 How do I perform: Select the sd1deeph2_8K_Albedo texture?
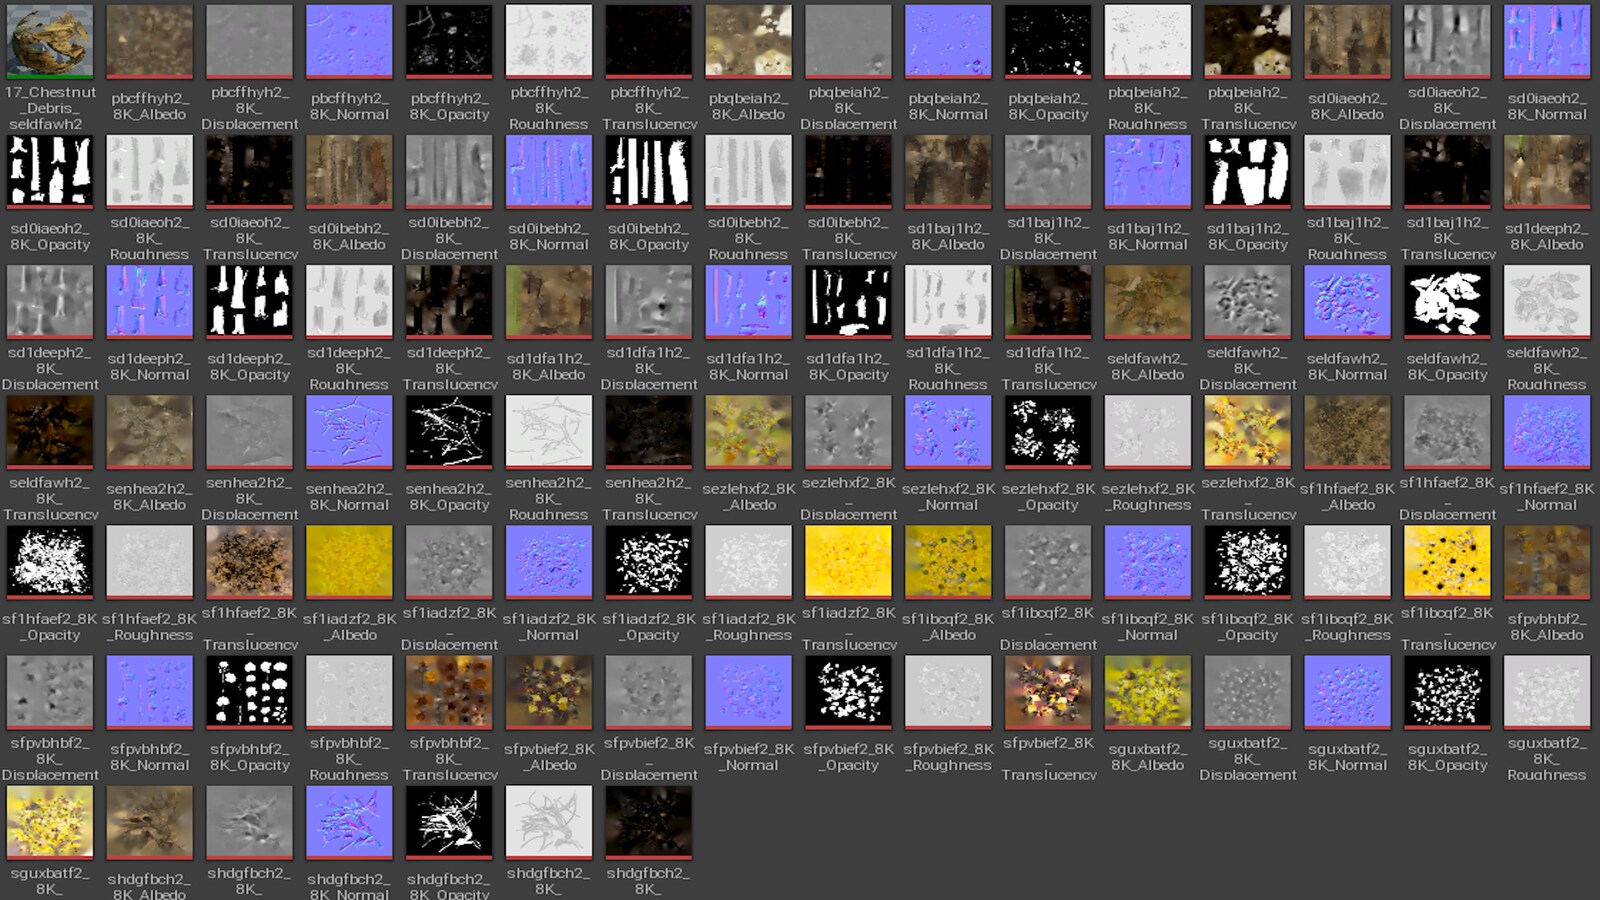click(1547, 171)
